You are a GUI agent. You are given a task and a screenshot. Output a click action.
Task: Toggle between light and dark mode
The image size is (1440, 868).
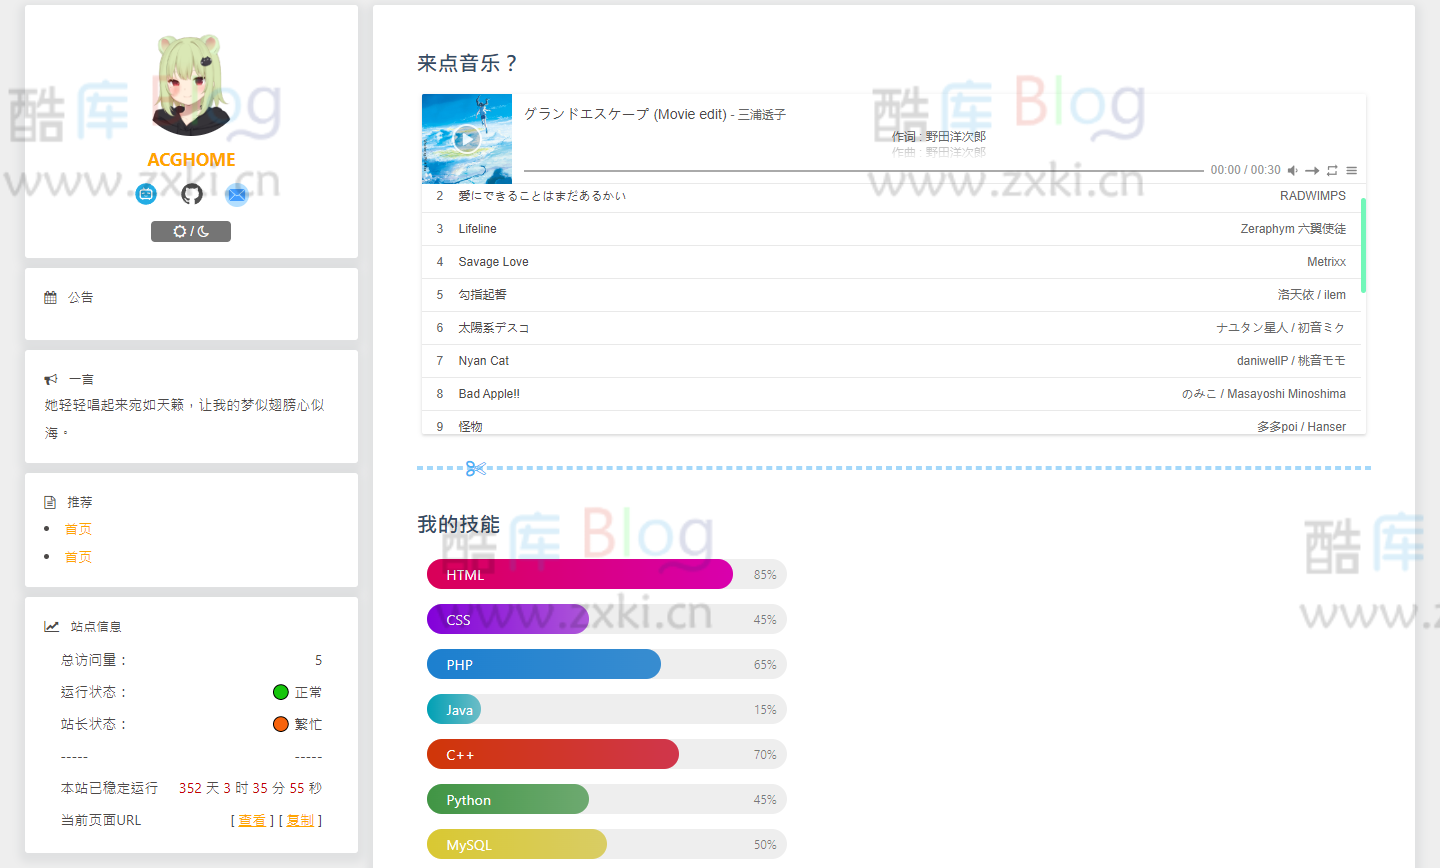point(190,231)
